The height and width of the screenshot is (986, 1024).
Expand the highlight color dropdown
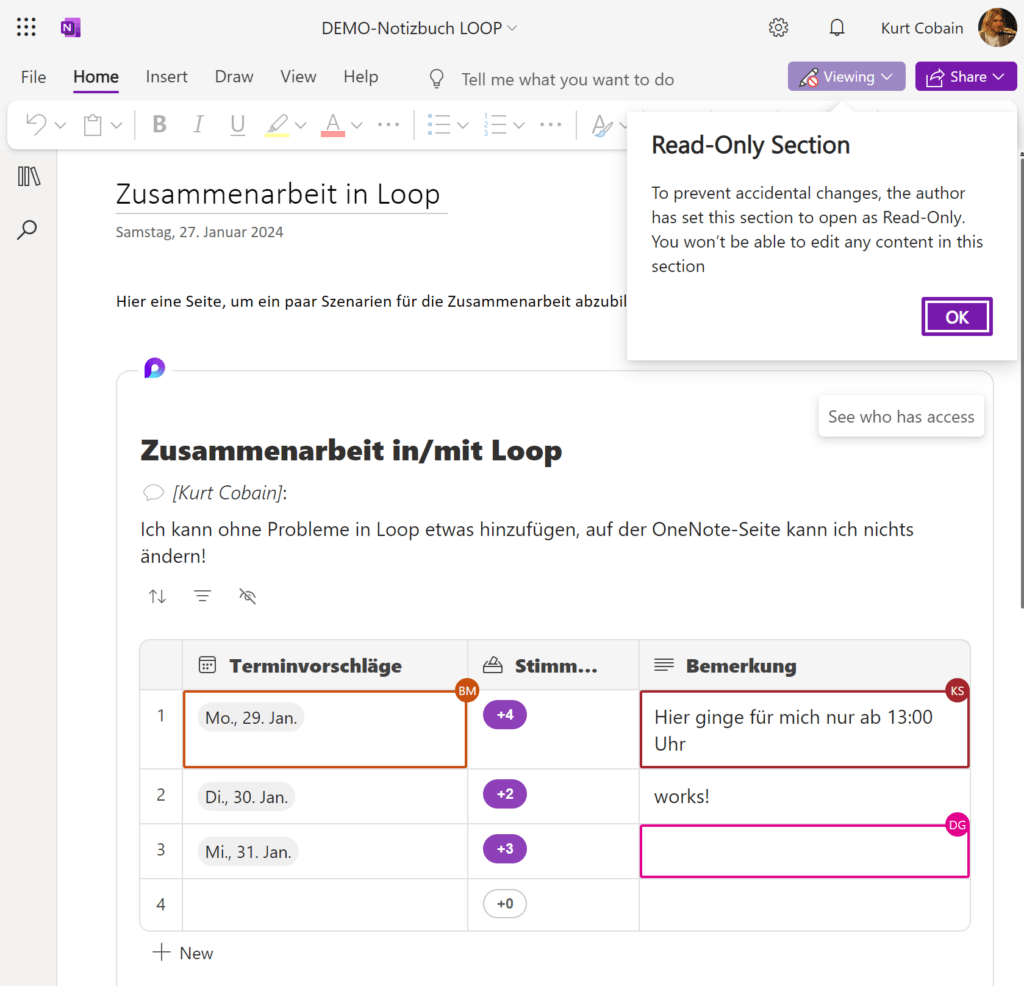[300, 125]
